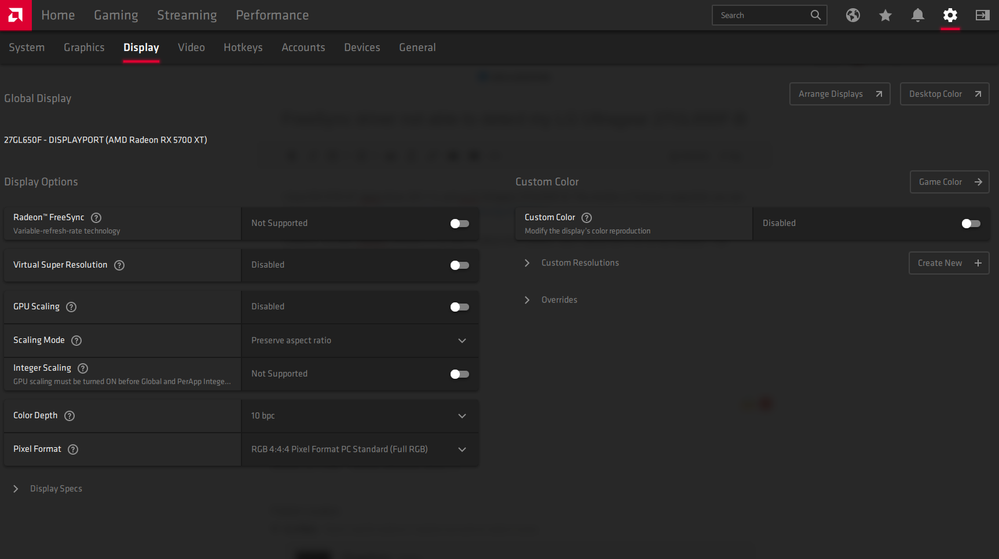Go to Gaming tab
Screen dimensions: 999x559
pos(116,15)
